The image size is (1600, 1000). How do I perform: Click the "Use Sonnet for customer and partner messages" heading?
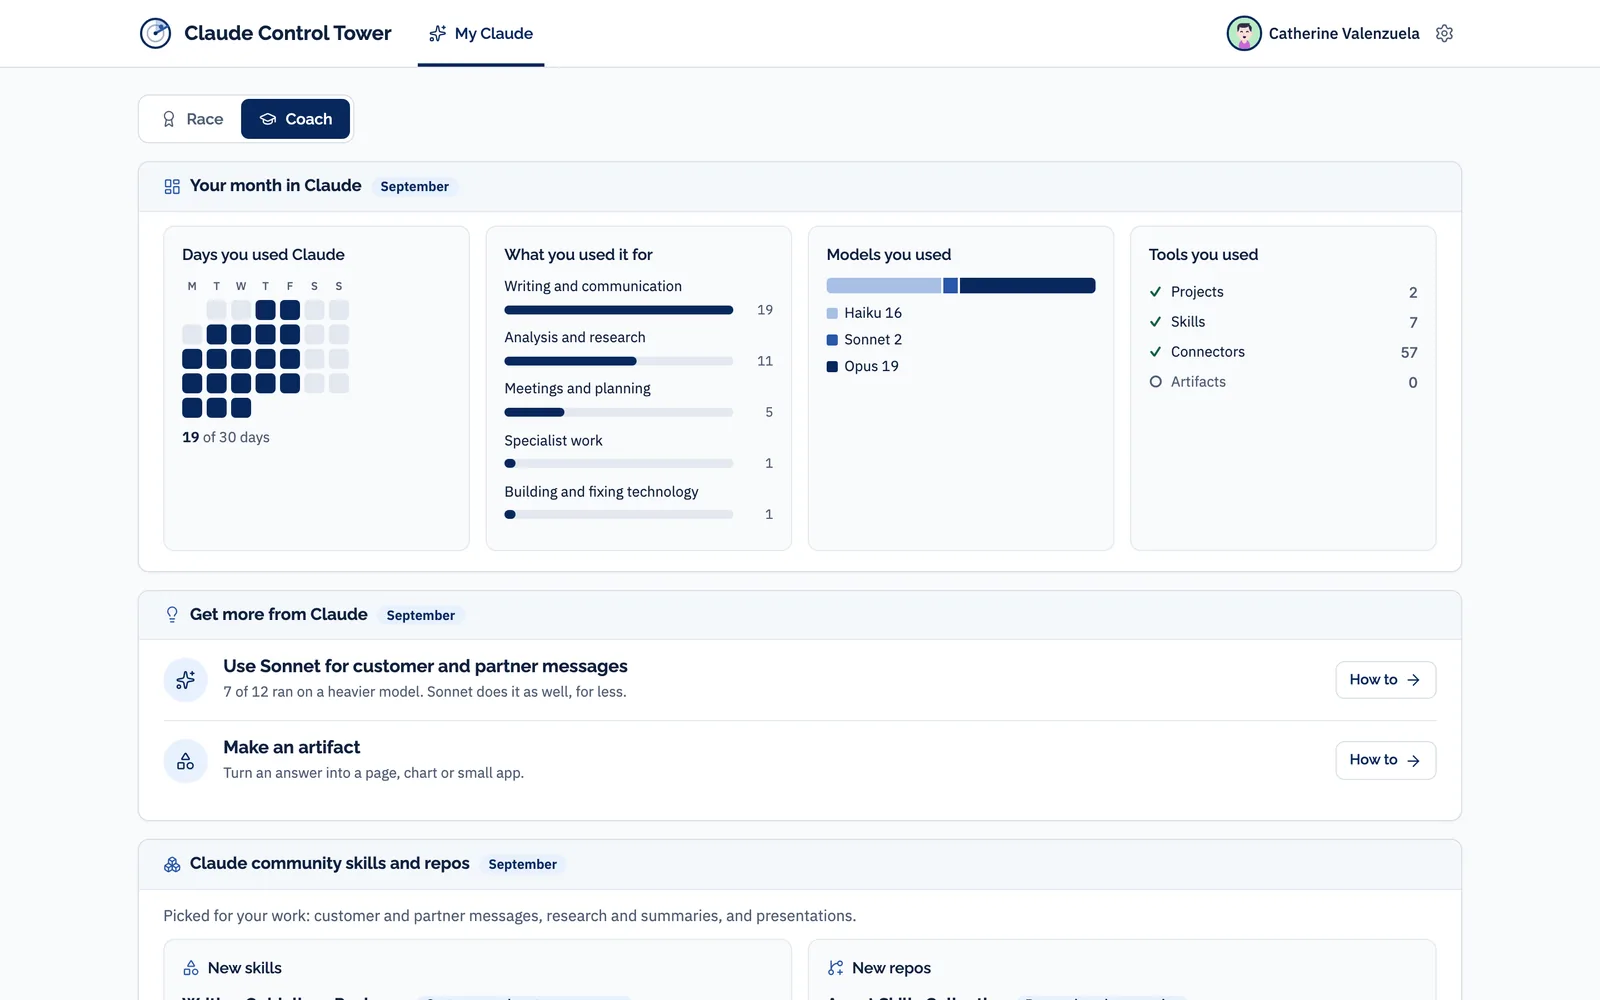[425, 666]
